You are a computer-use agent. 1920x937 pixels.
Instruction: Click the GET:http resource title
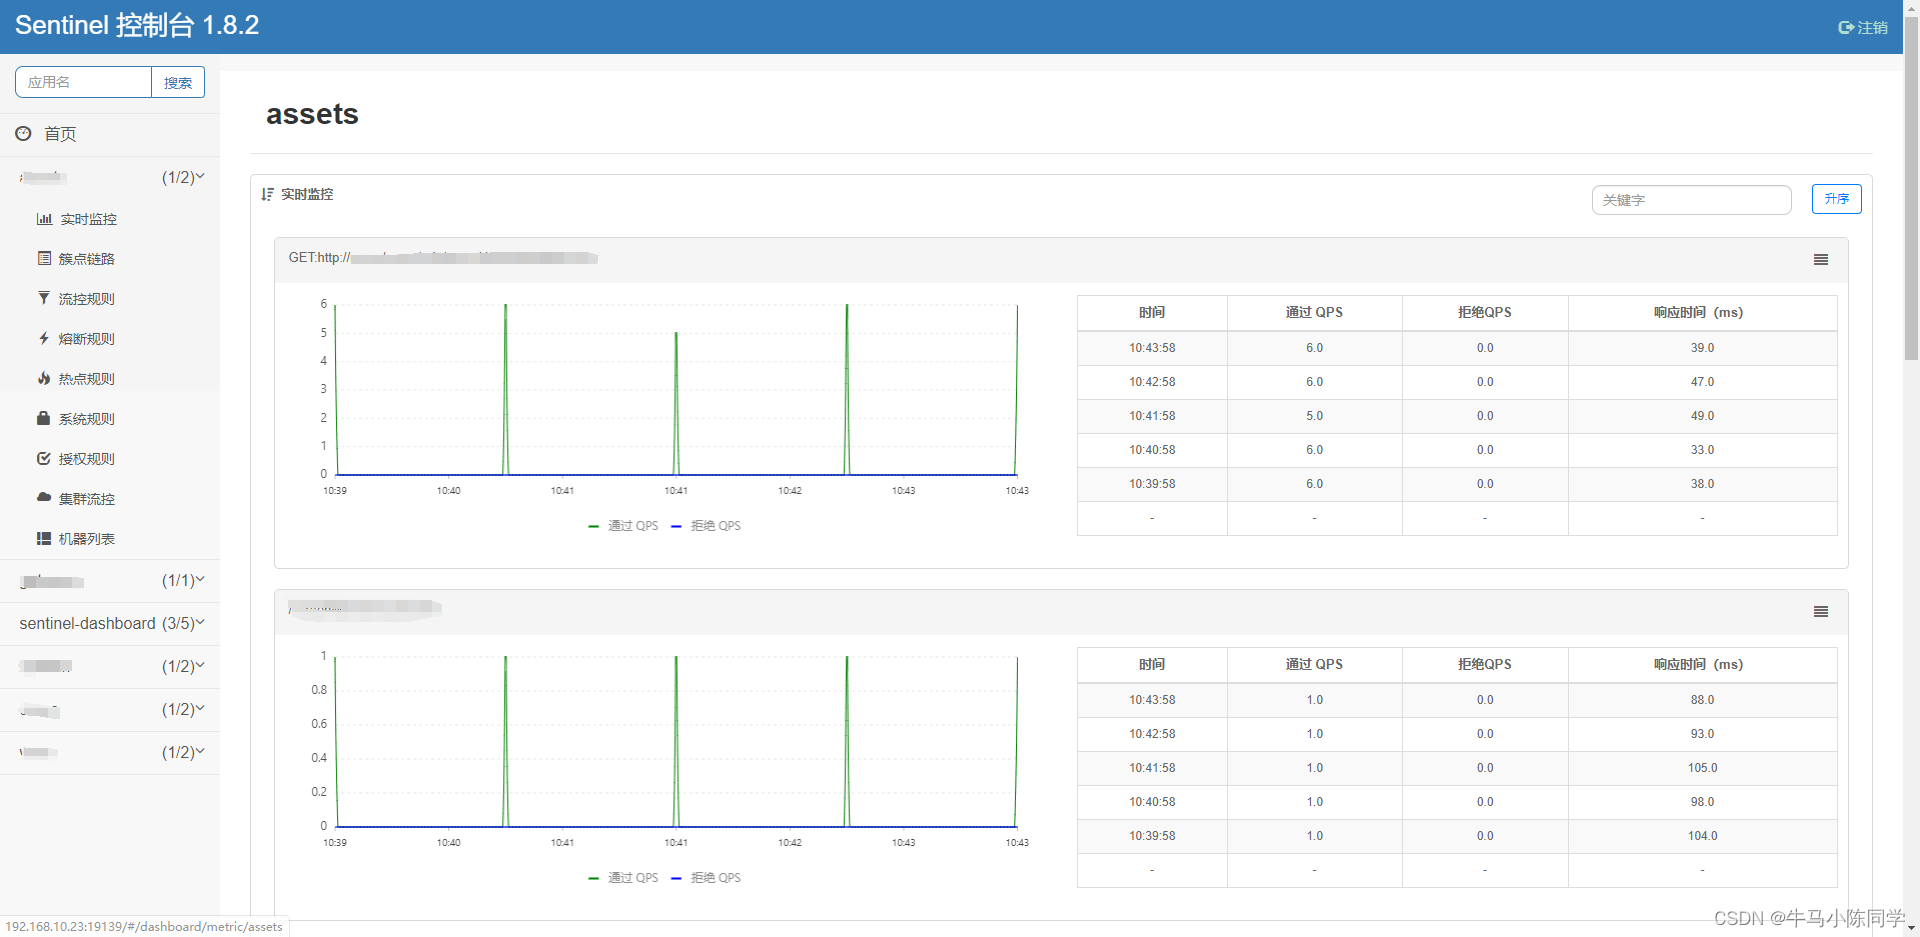(443, 258)
